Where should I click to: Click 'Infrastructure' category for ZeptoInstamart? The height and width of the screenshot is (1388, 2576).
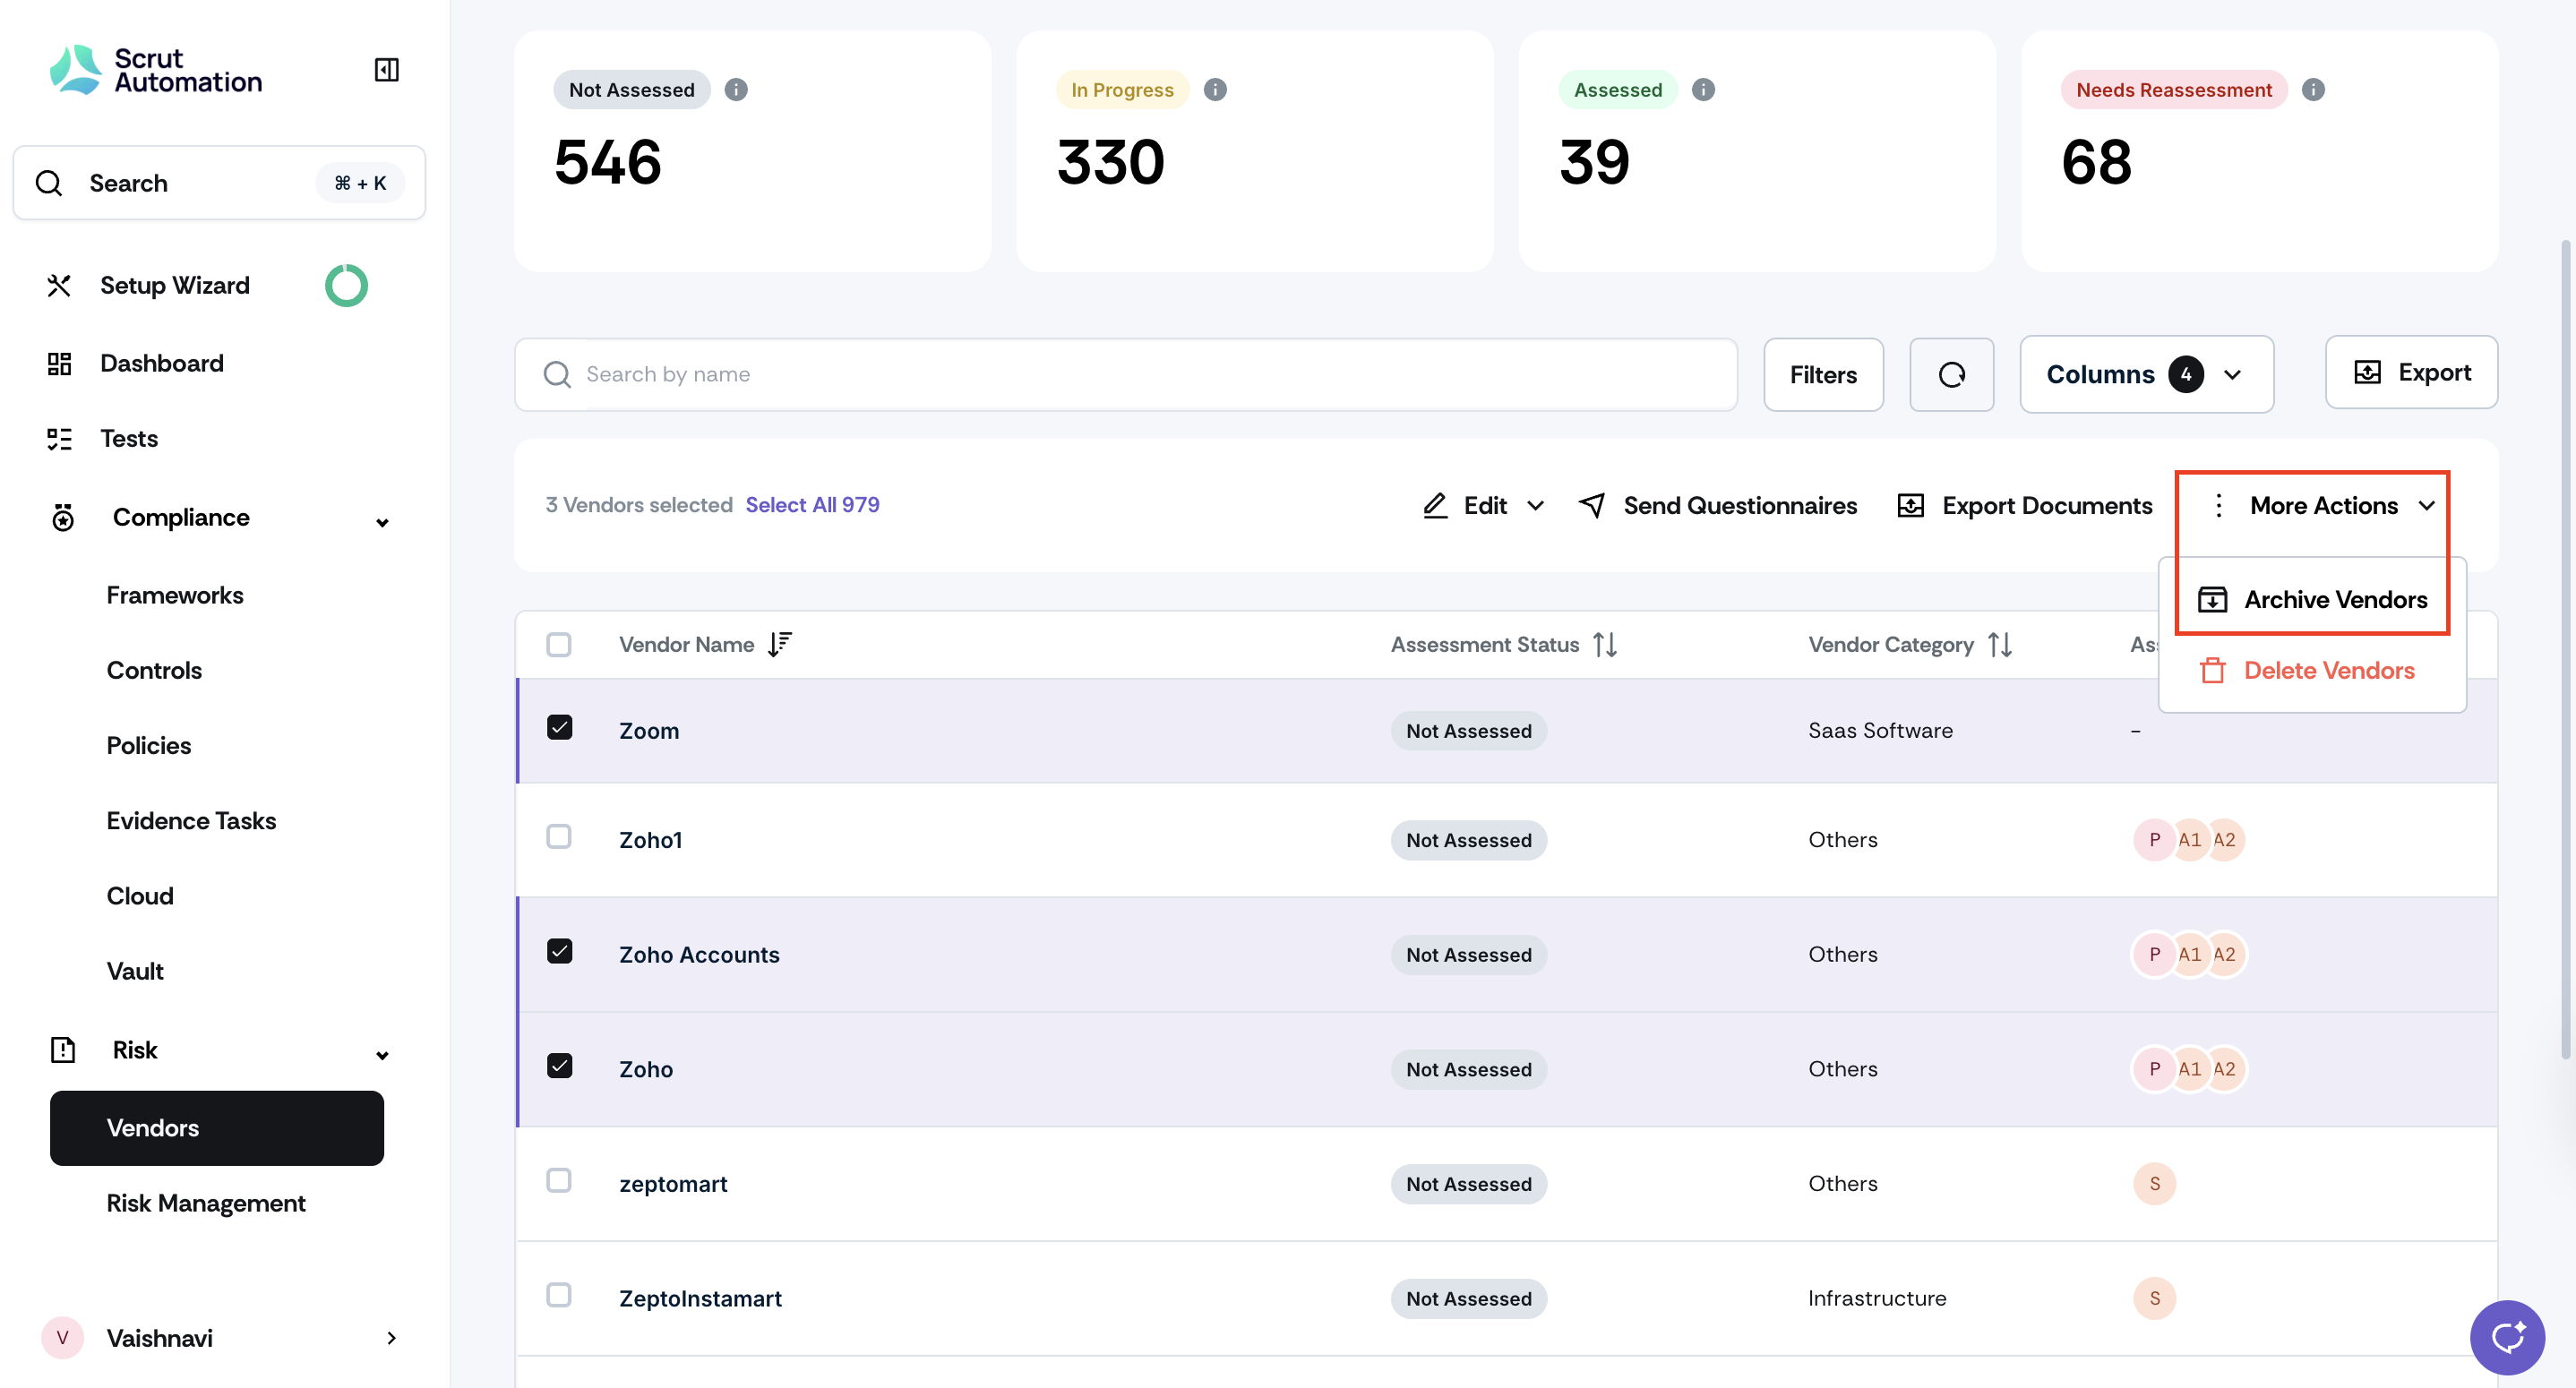coord(1876,1298)
